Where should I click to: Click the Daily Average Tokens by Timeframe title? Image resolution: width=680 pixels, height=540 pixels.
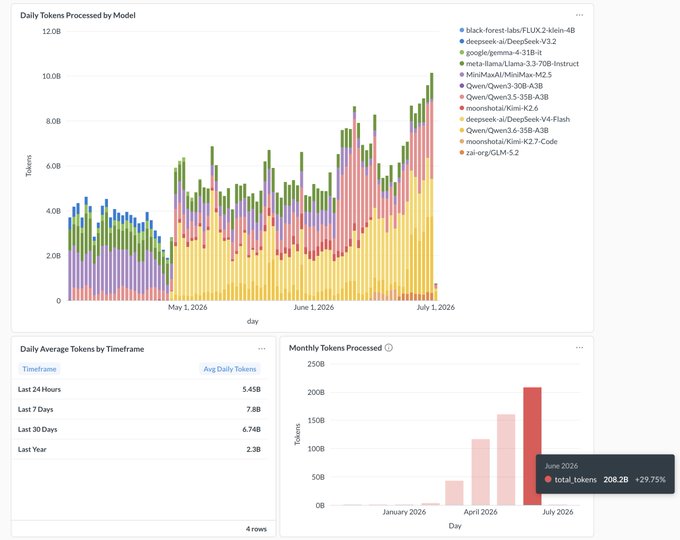click(x=82, y=349)
